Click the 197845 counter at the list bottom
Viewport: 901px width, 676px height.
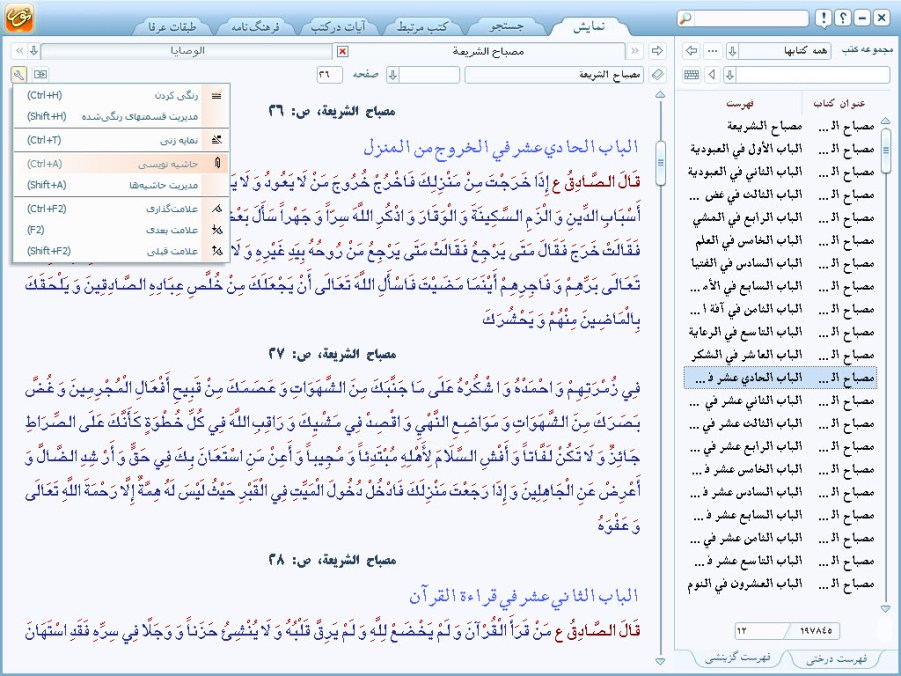point(816,631)
